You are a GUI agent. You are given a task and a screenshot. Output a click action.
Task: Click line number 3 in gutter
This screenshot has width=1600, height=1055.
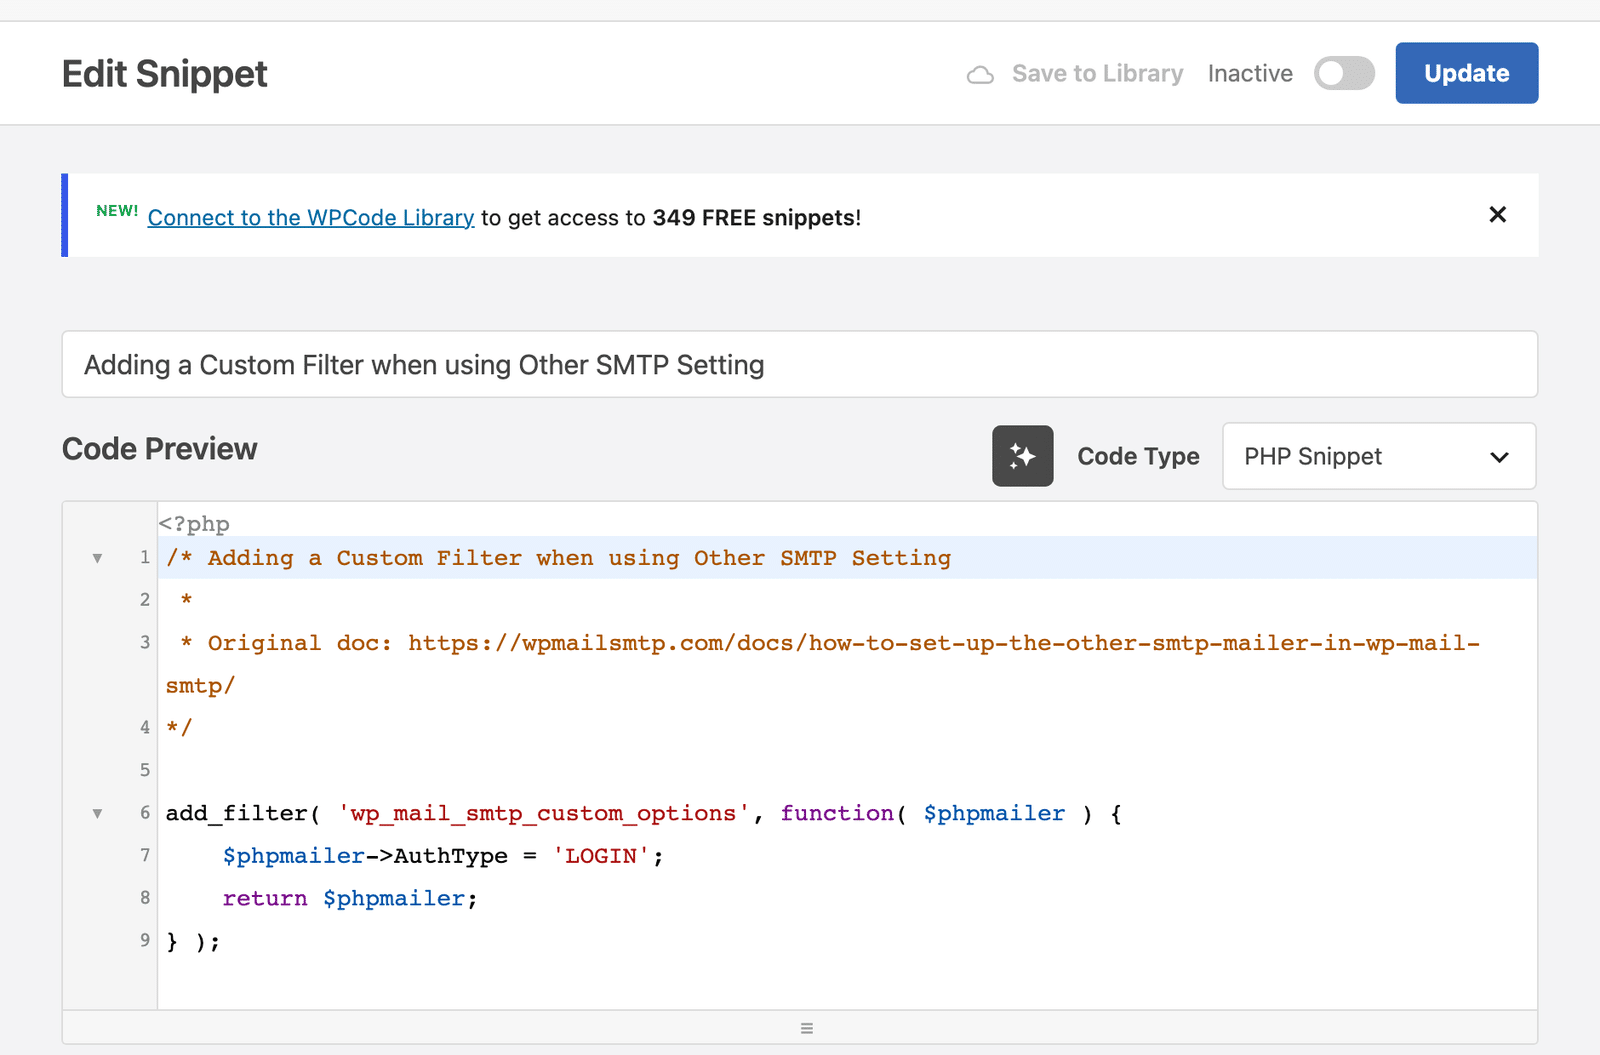click(145, 642)
